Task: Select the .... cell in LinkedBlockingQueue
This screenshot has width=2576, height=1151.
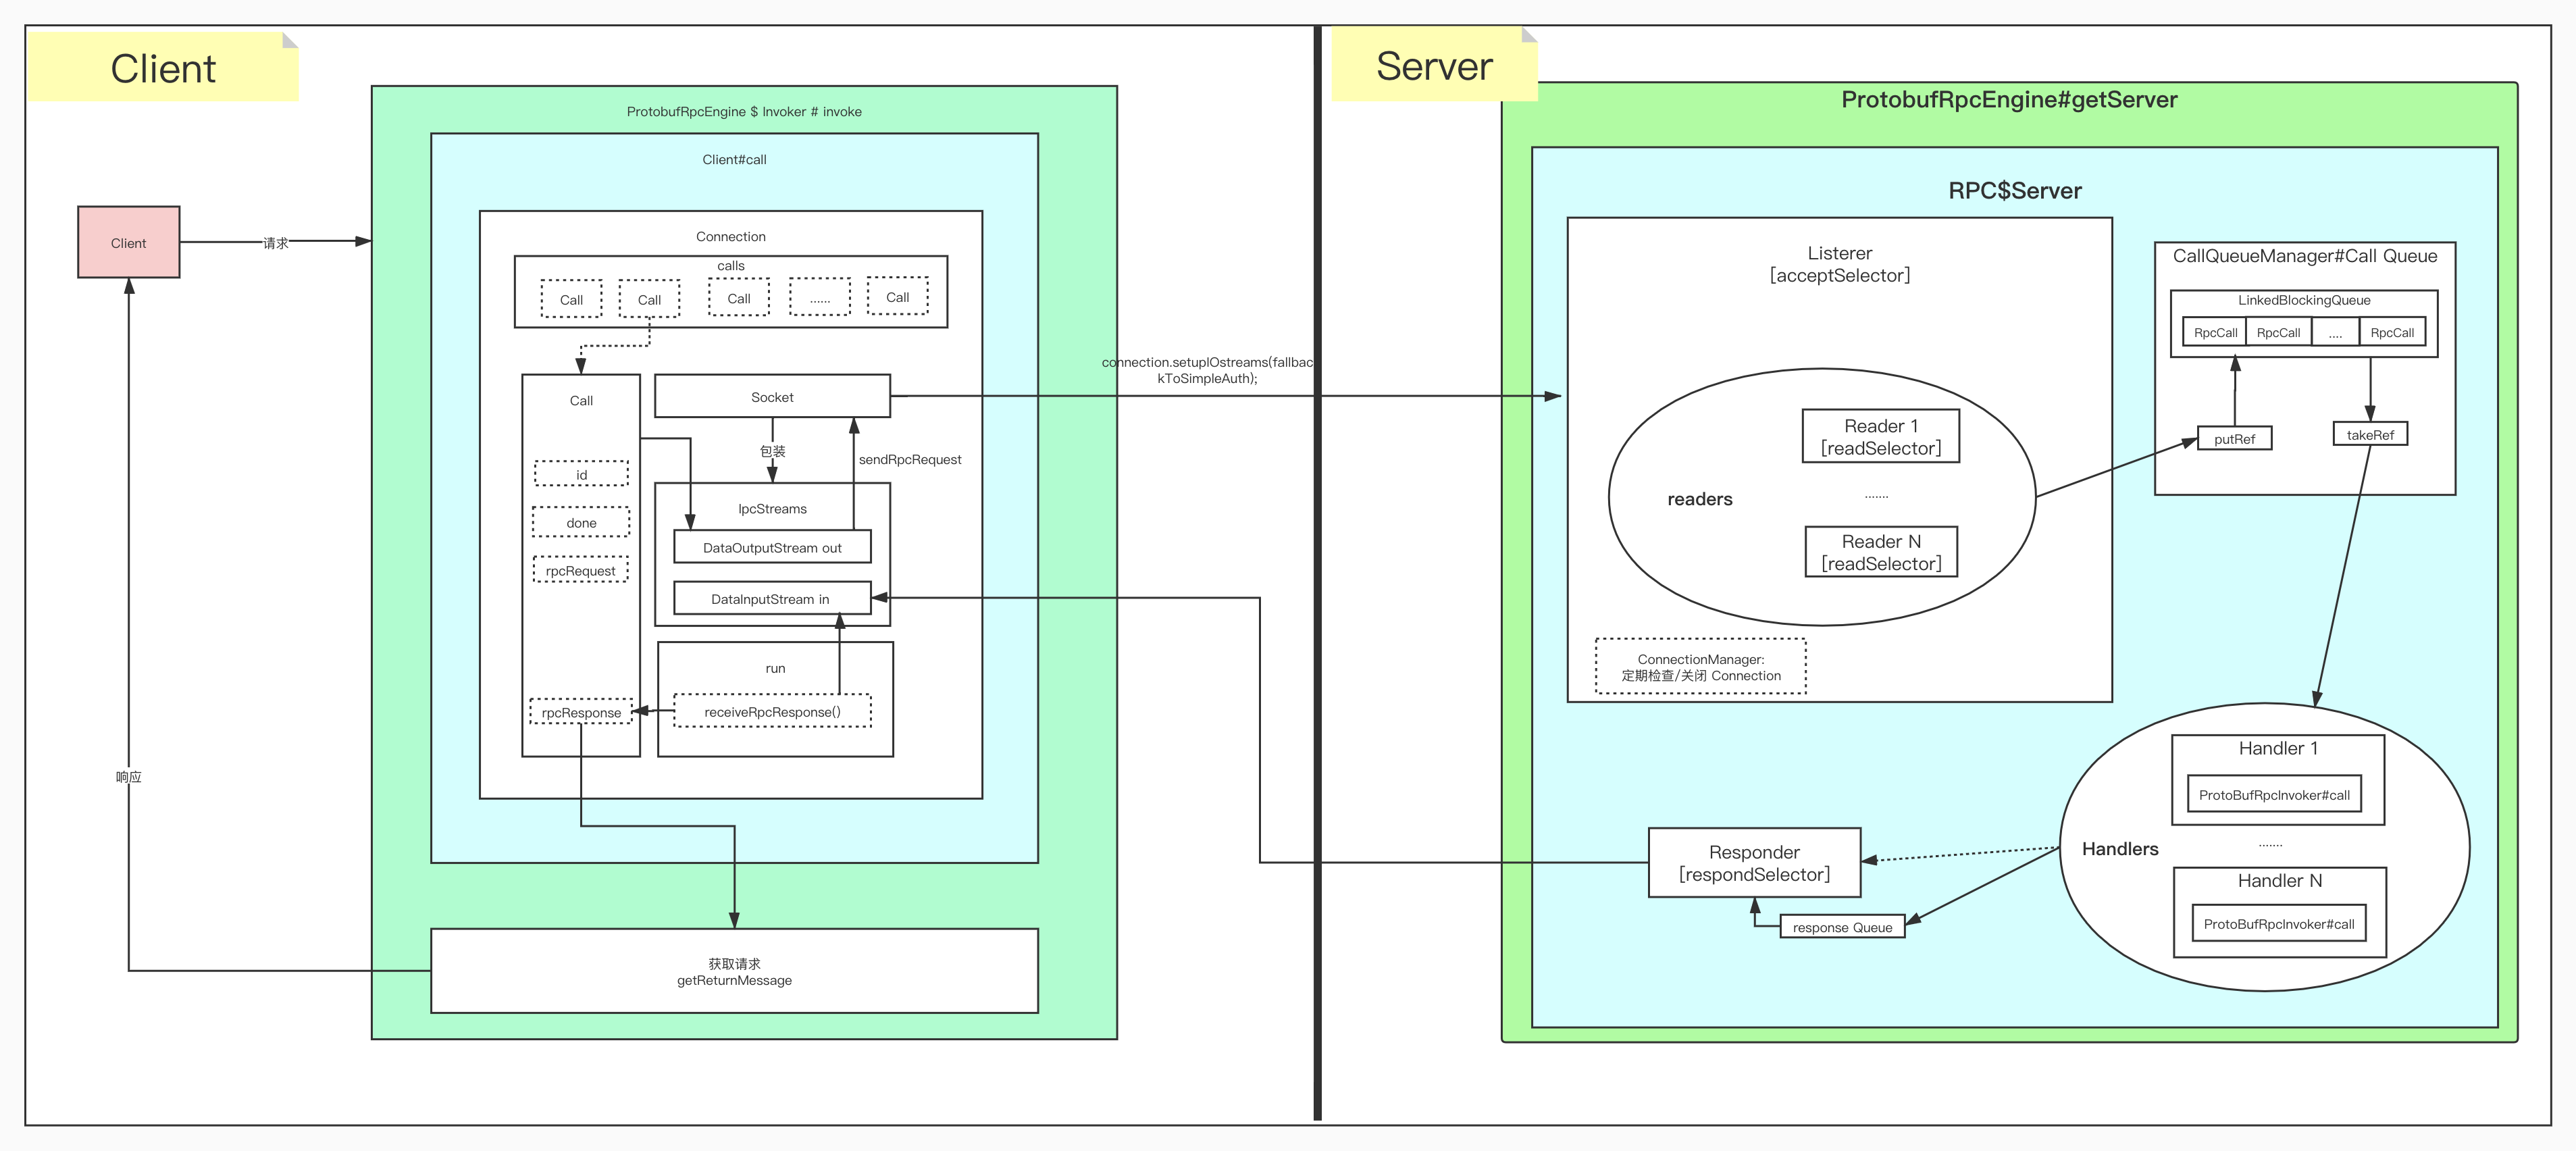Action: pyautogui.click(x=2335, y=333)
